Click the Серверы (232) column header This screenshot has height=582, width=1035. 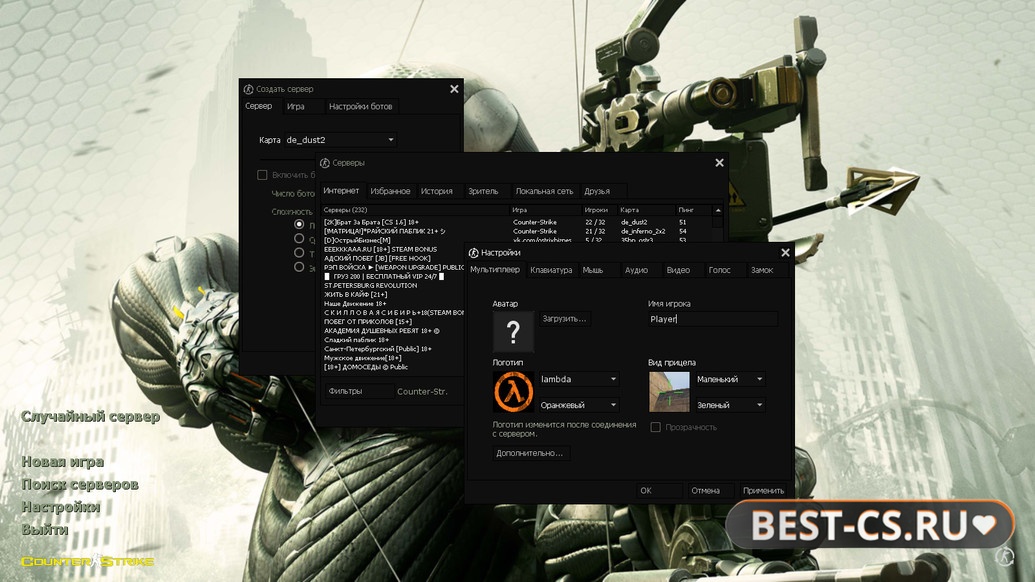point(415,210)
